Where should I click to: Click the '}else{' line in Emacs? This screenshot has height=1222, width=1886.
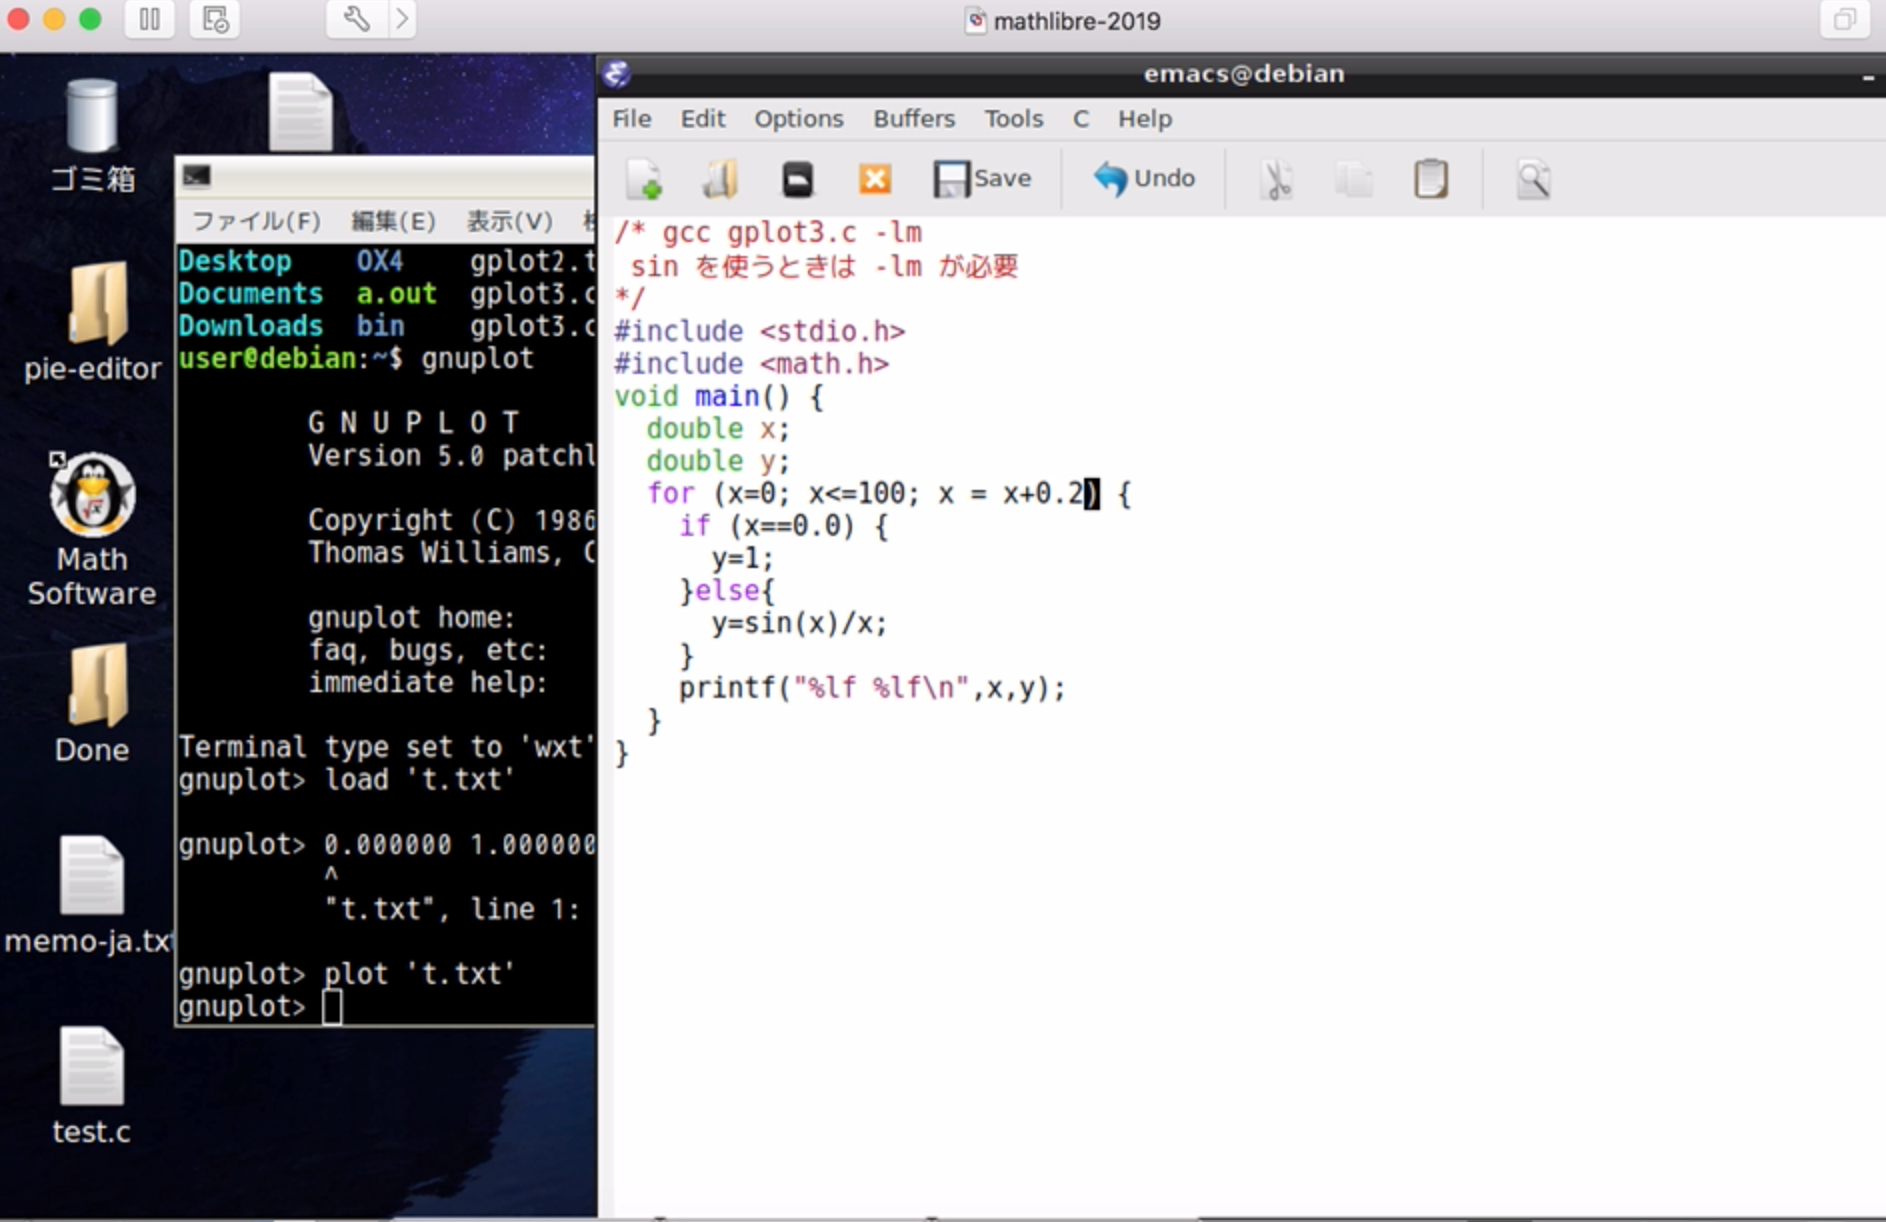tap(726, 591)
